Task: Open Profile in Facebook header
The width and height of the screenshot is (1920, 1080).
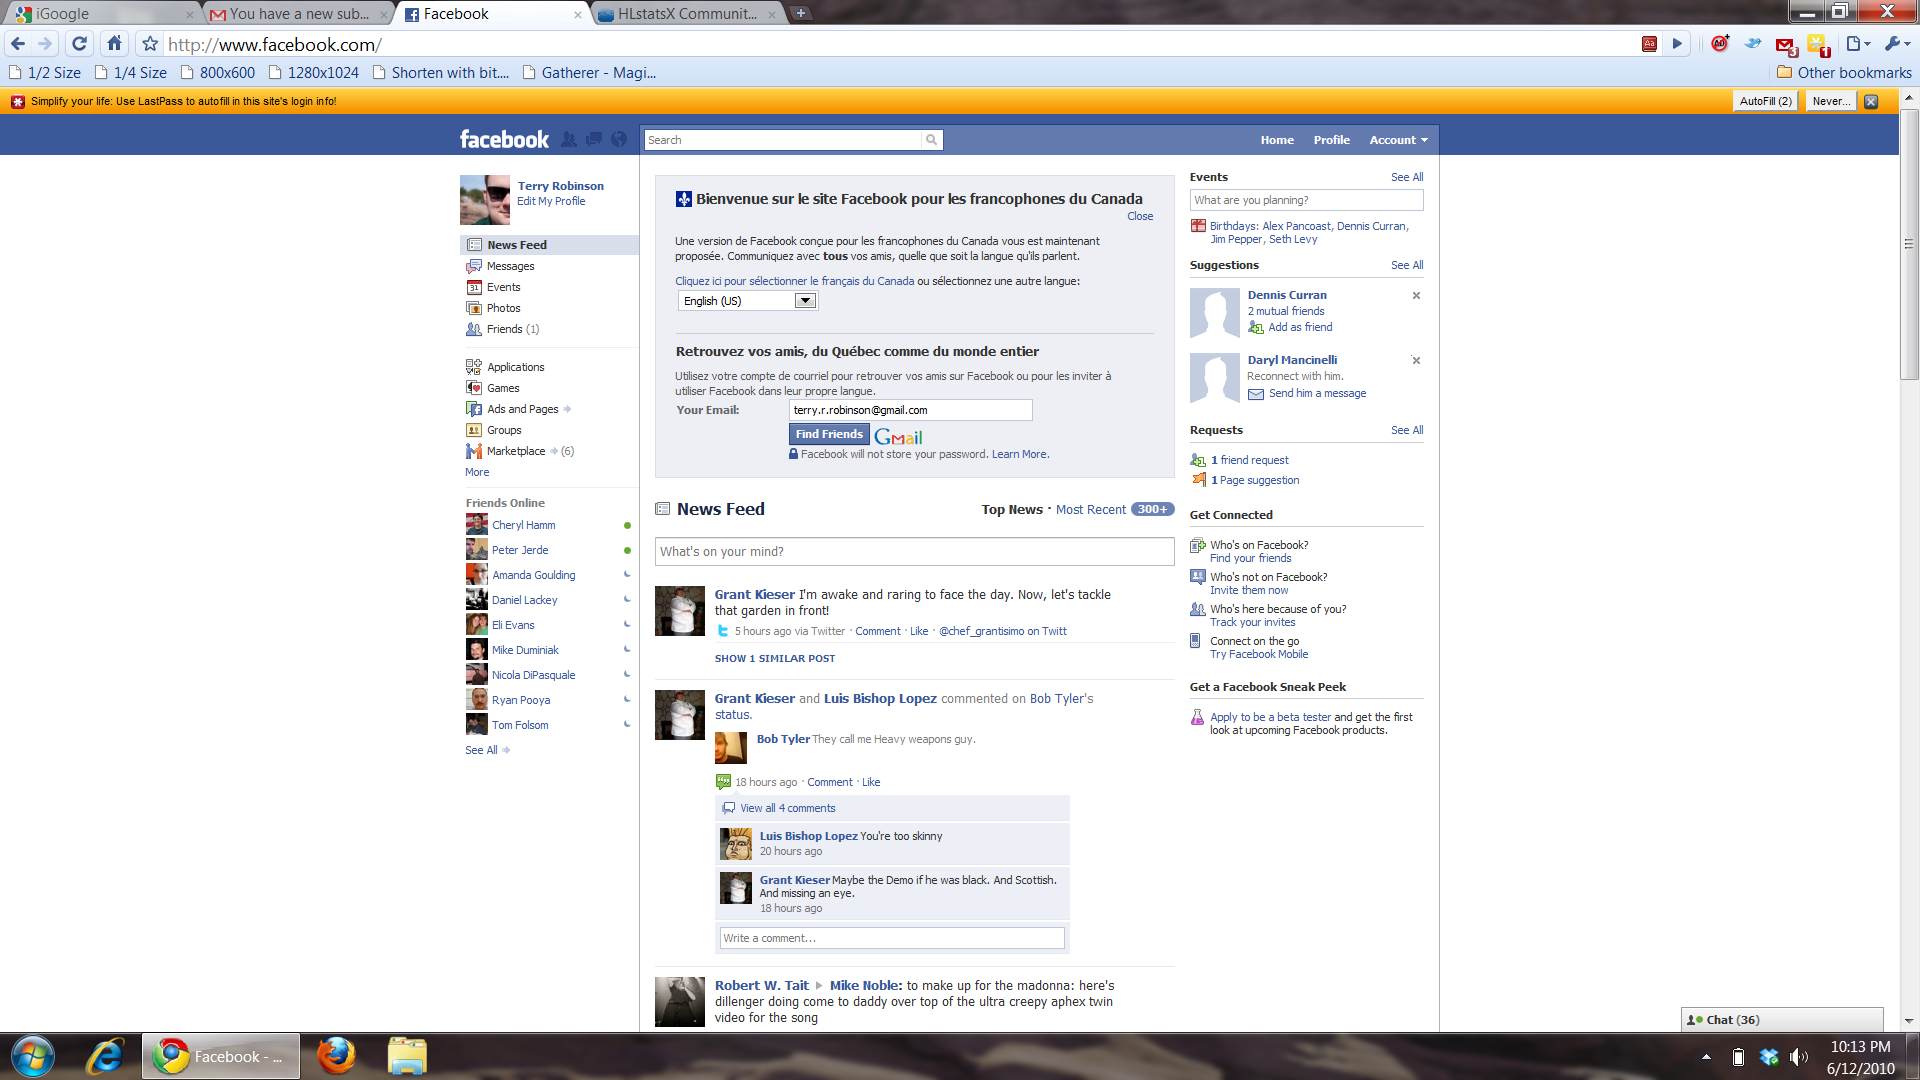Action: [1331, 140]
